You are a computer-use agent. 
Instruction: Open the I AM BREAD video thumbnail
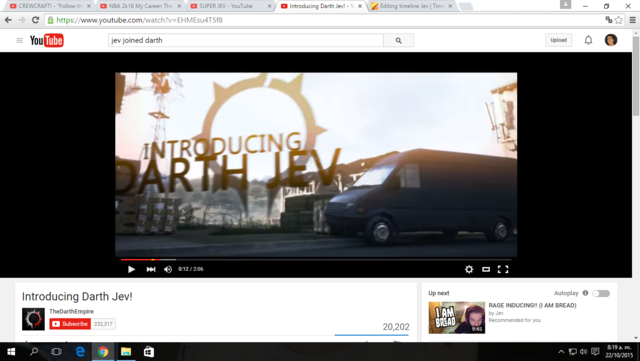(x=457, y=318)
